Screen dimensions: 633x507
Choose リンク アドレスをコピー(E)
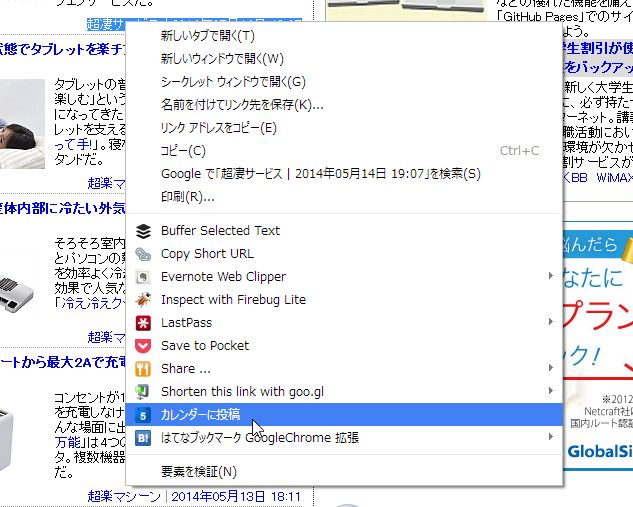tap(344, 128)
